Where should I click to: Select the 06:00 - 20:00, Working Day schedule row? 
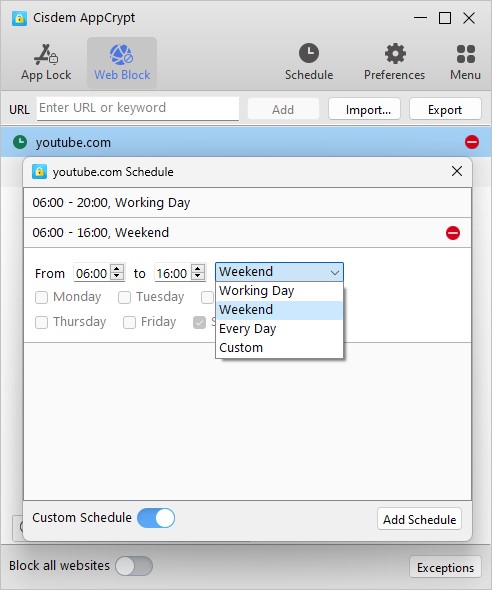(x=248, y=202)
